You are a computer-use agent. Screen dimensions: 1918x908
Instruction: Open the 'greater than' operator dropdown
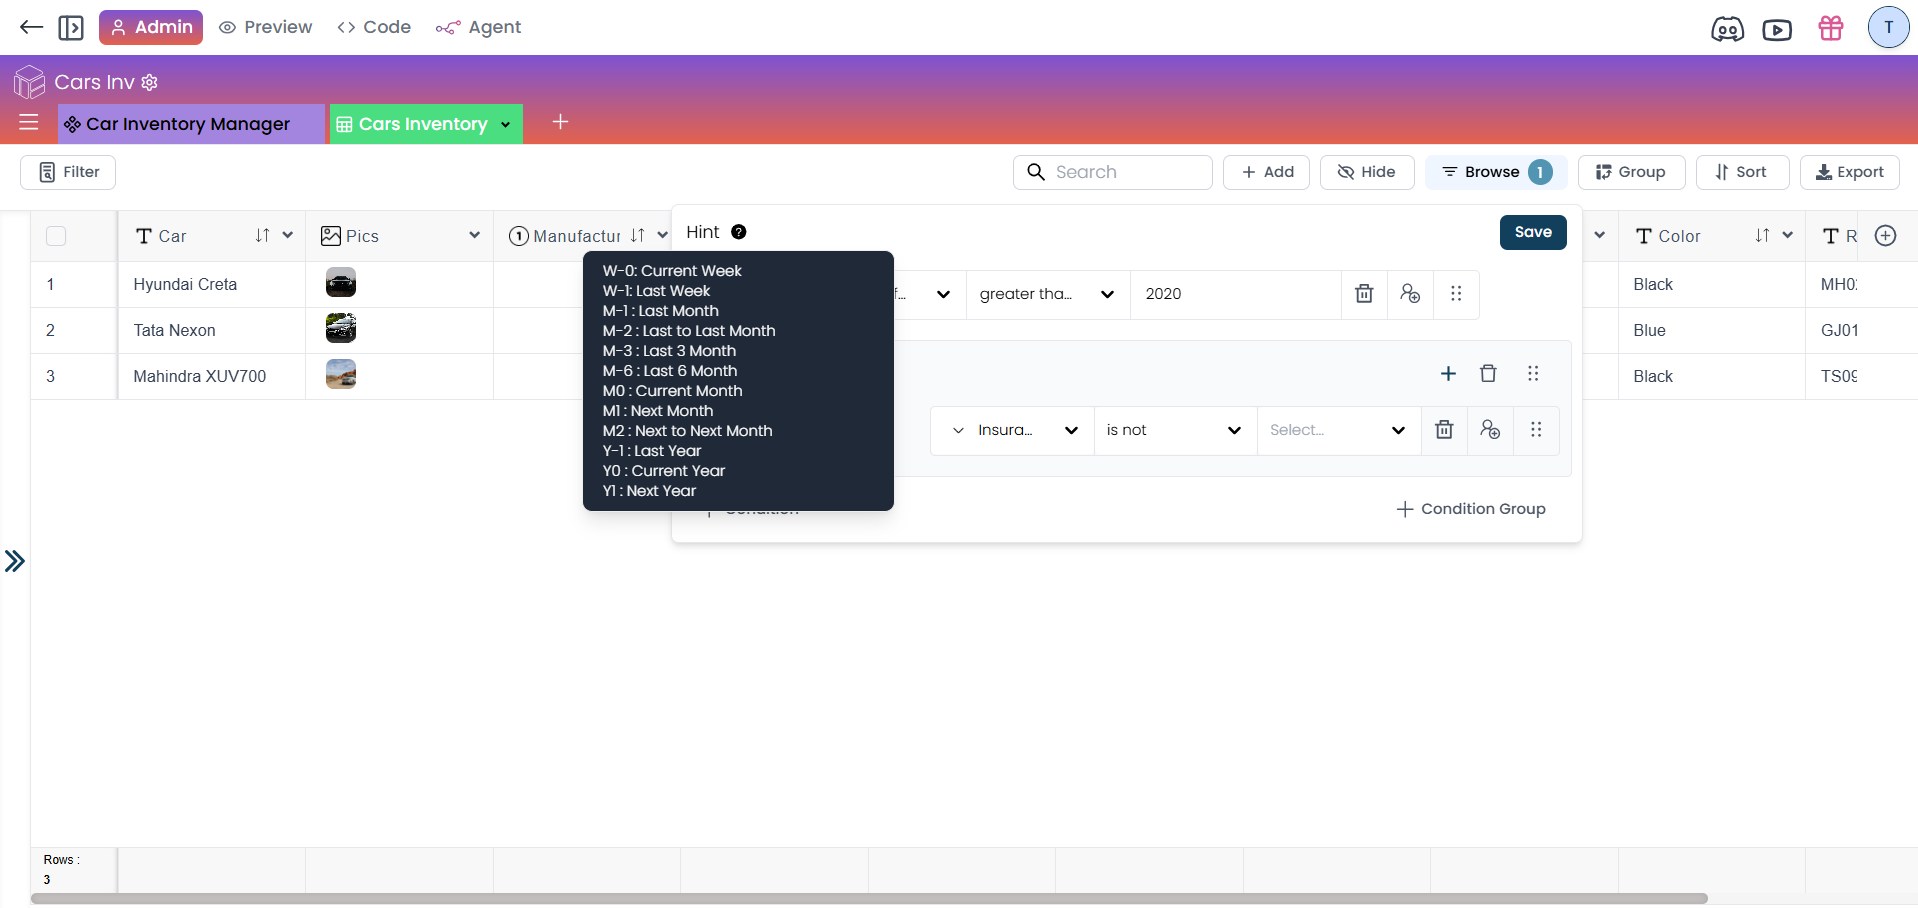(1046, 294)
